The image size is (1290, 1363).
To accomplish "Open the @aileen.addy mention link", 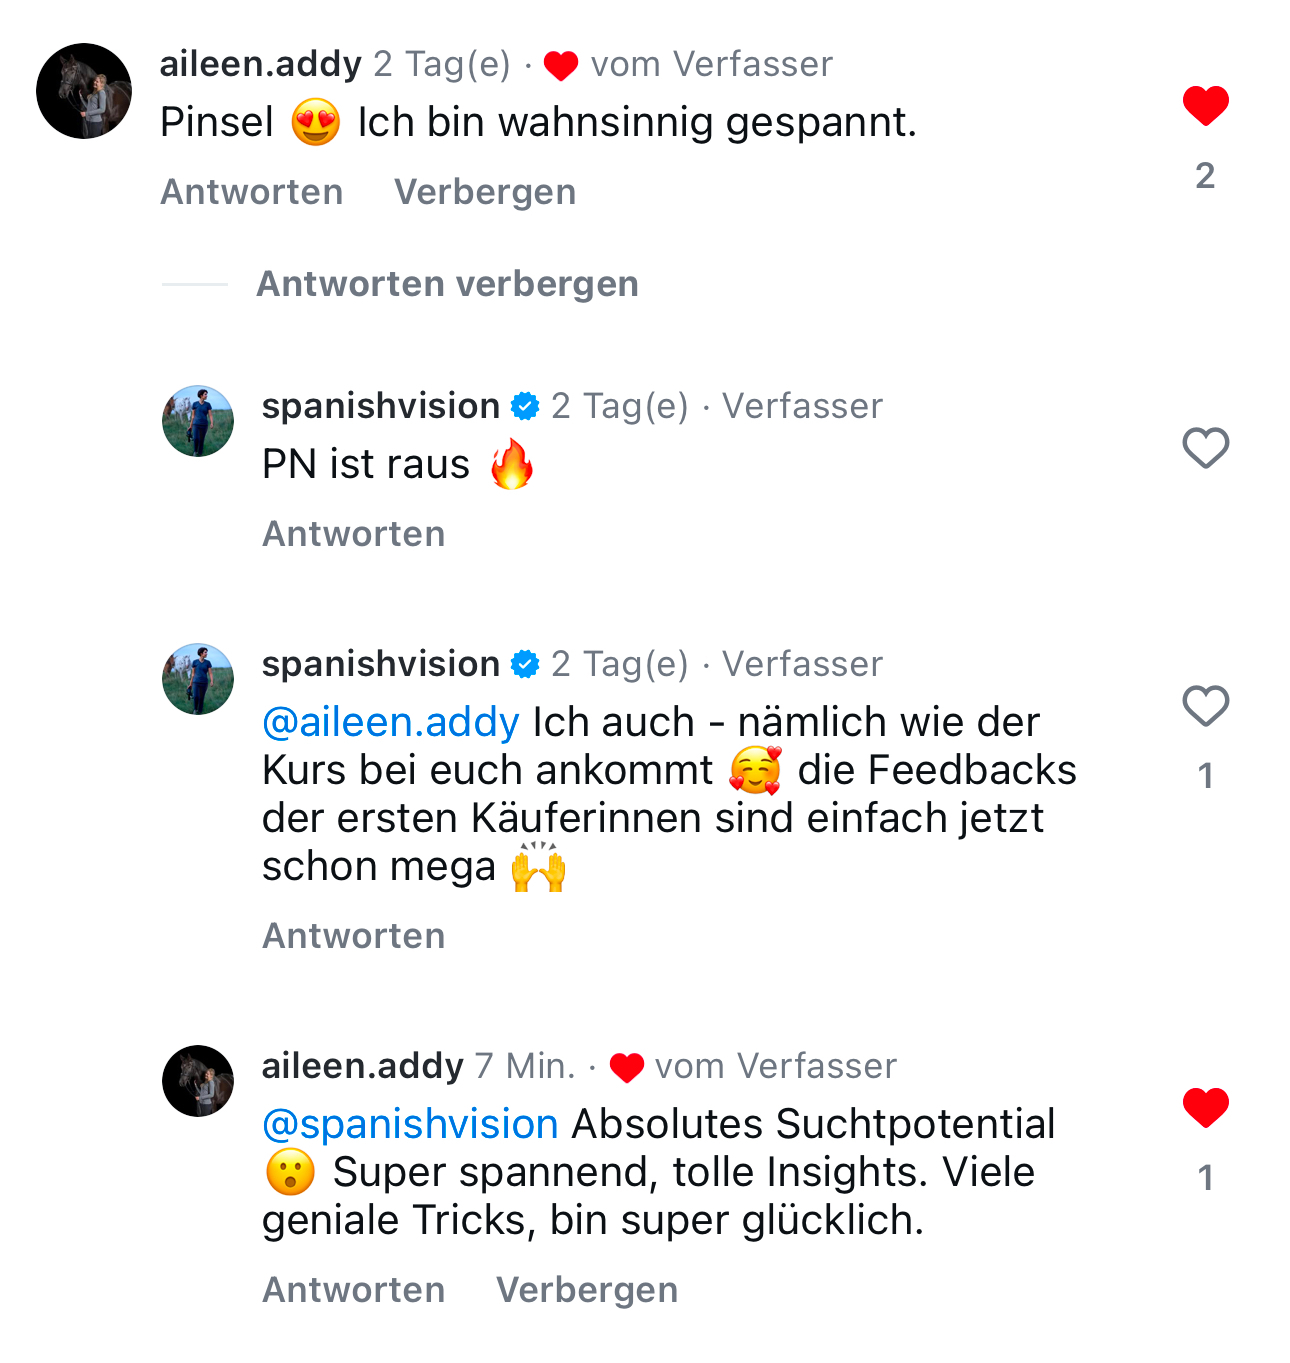I will coord(391,722).
